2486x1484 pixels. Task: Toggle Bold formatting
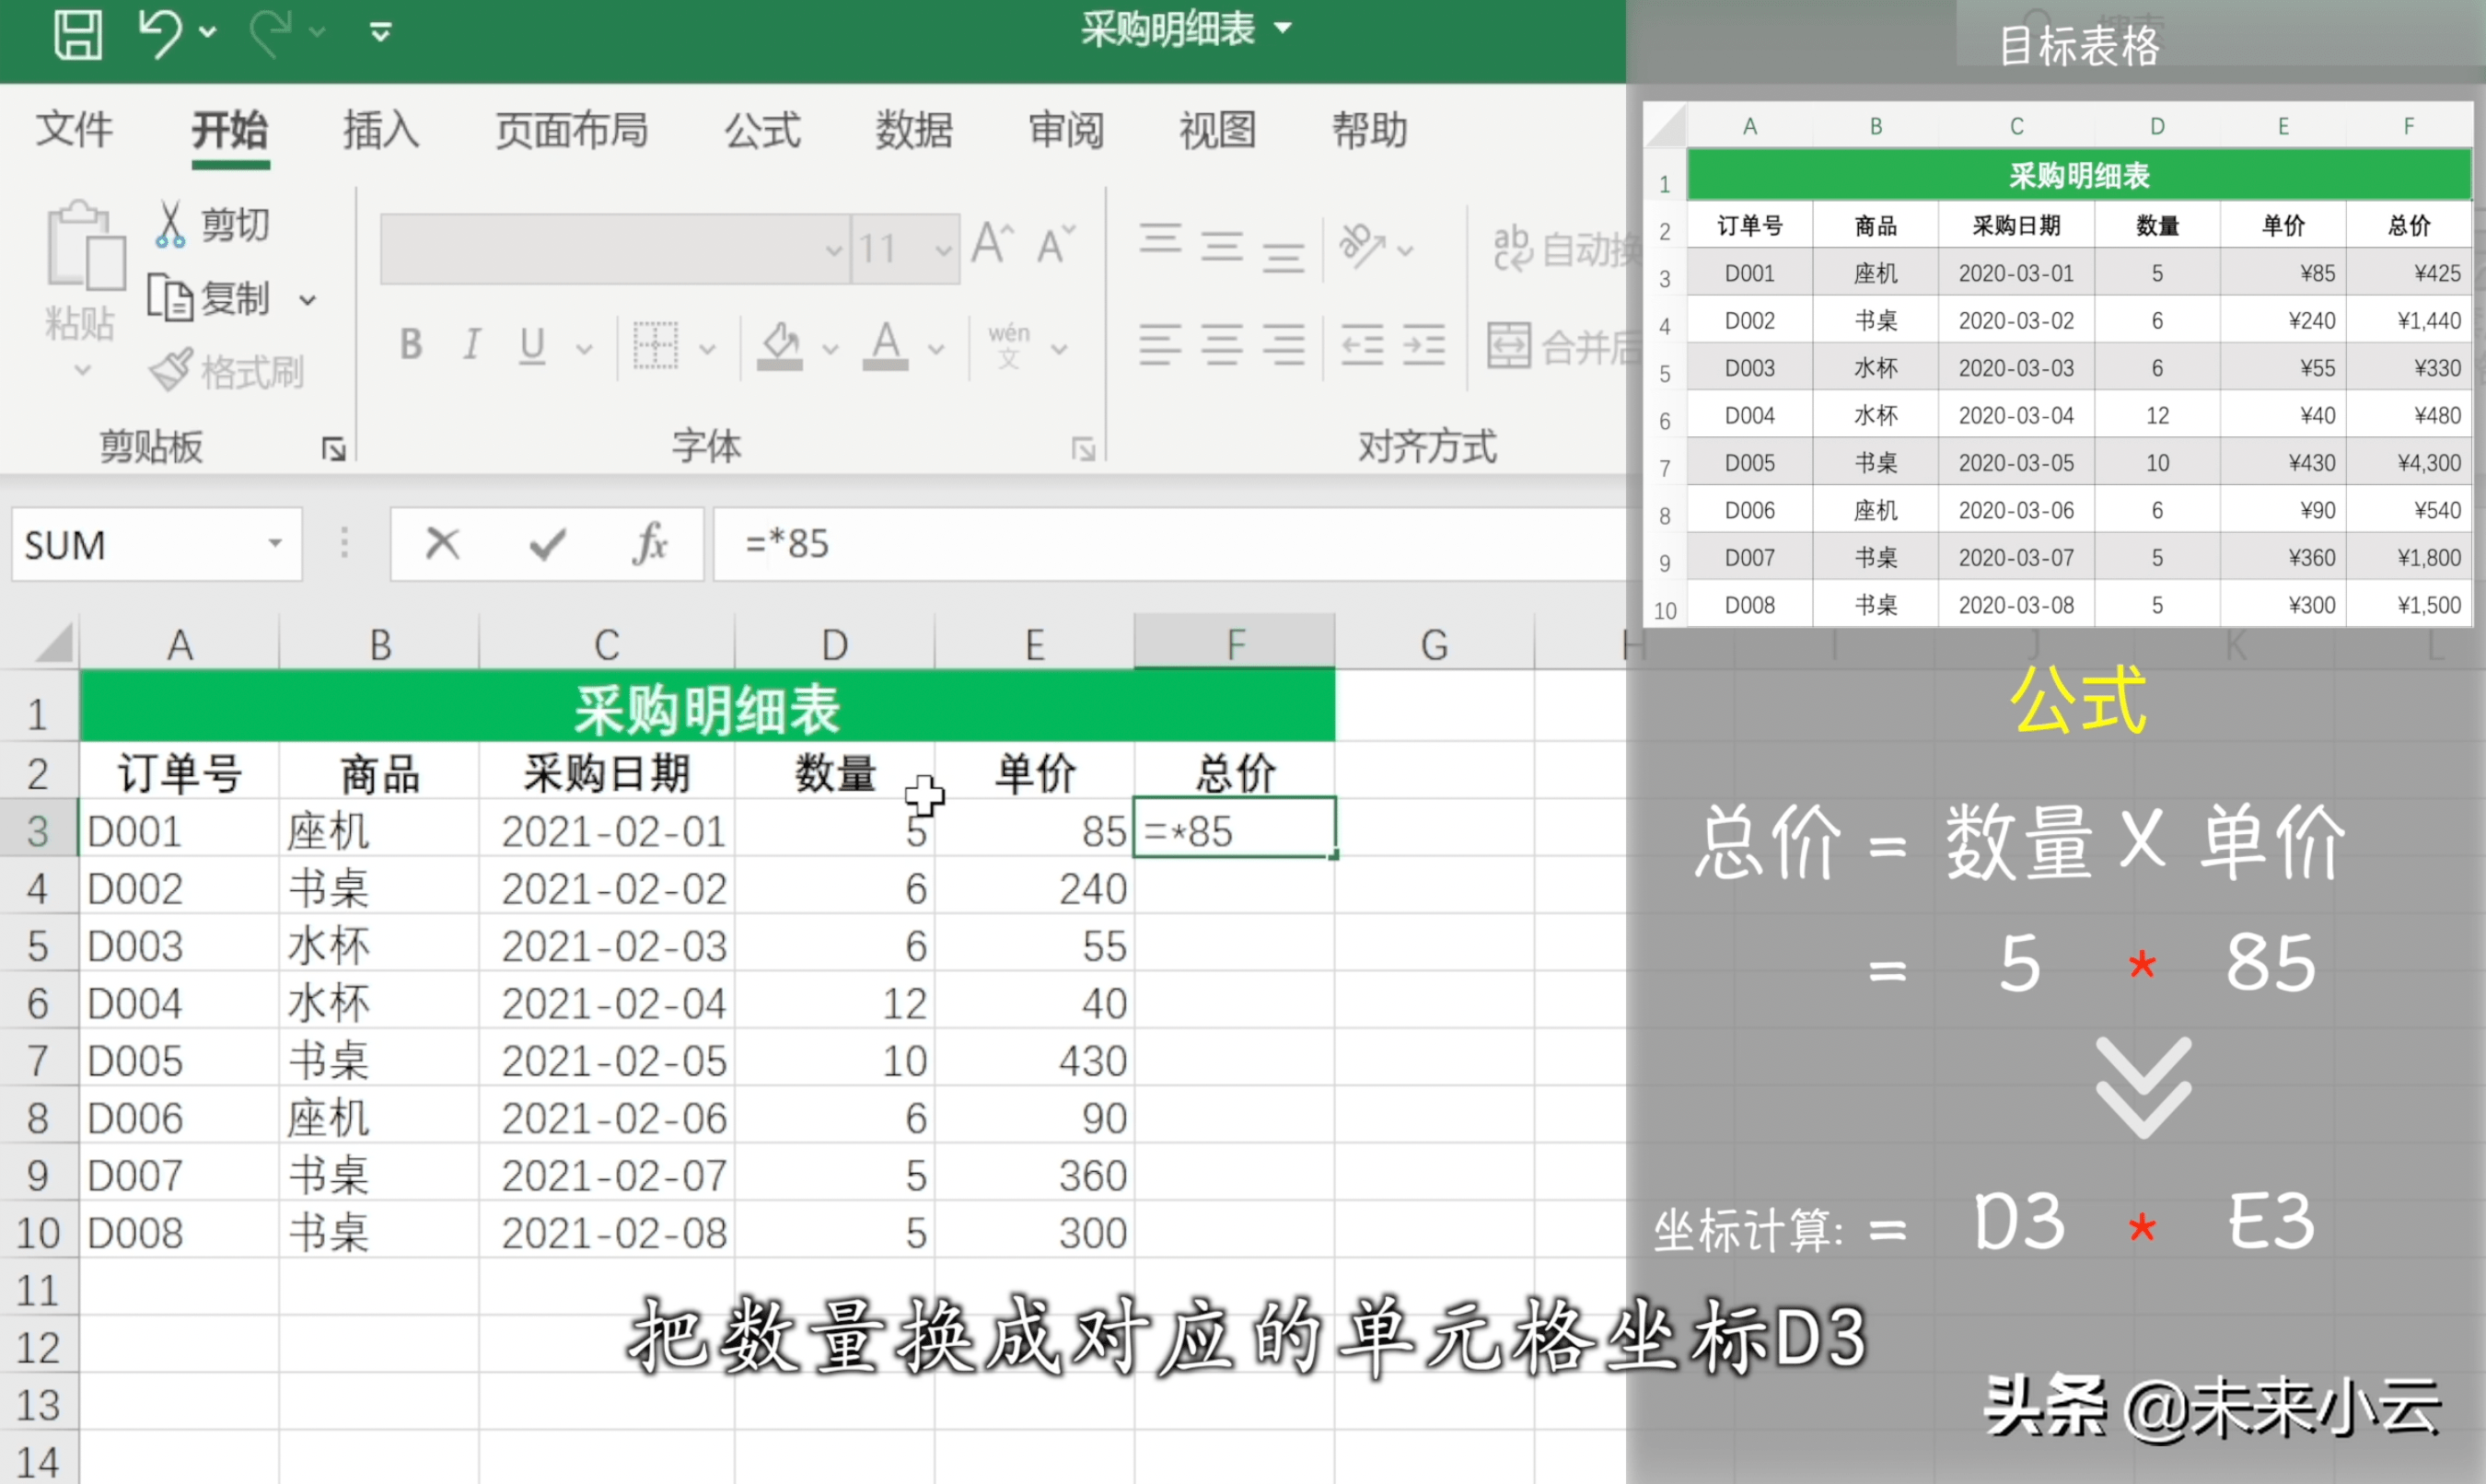tap(411, 345)
